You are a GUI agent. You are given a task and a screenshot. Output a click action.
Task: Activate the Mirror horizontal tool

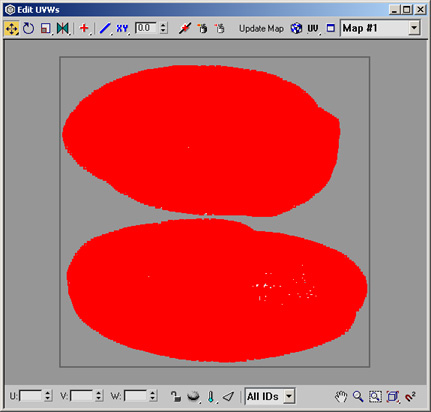[63, 29]
